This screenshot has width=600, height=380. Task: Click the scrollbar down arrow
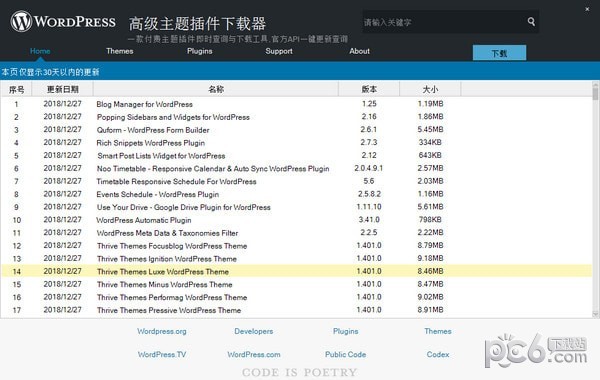[595, 314]
